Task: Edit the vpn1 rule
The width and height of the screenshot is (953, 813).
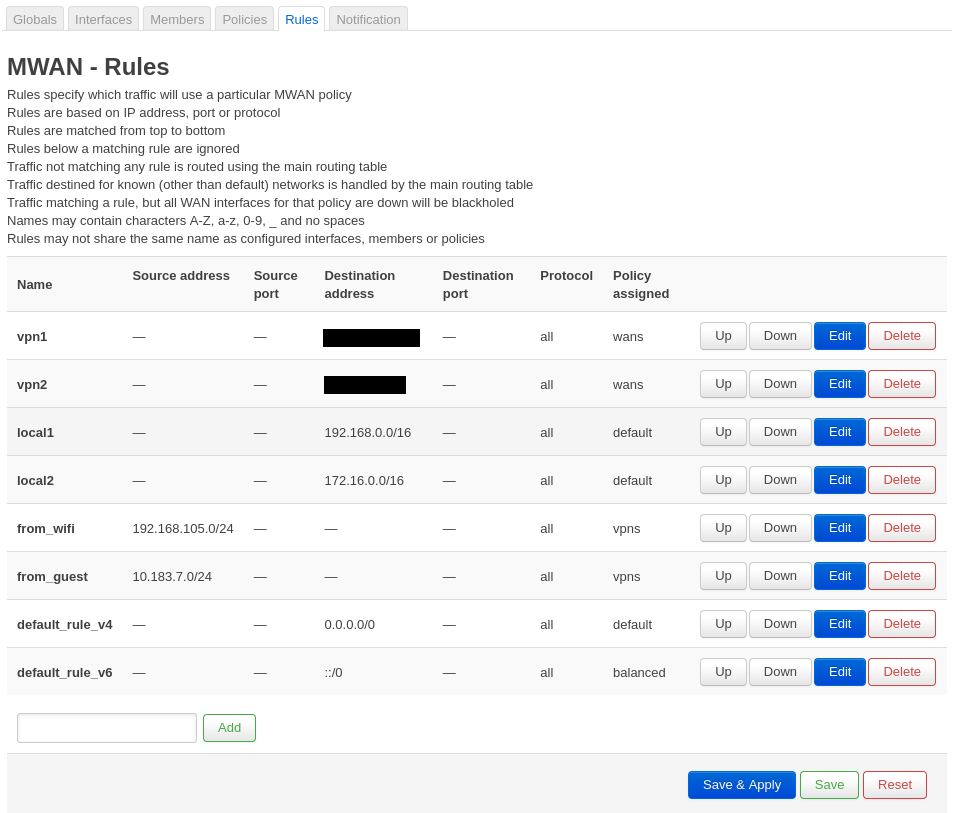Action: (x=839, y=336)
